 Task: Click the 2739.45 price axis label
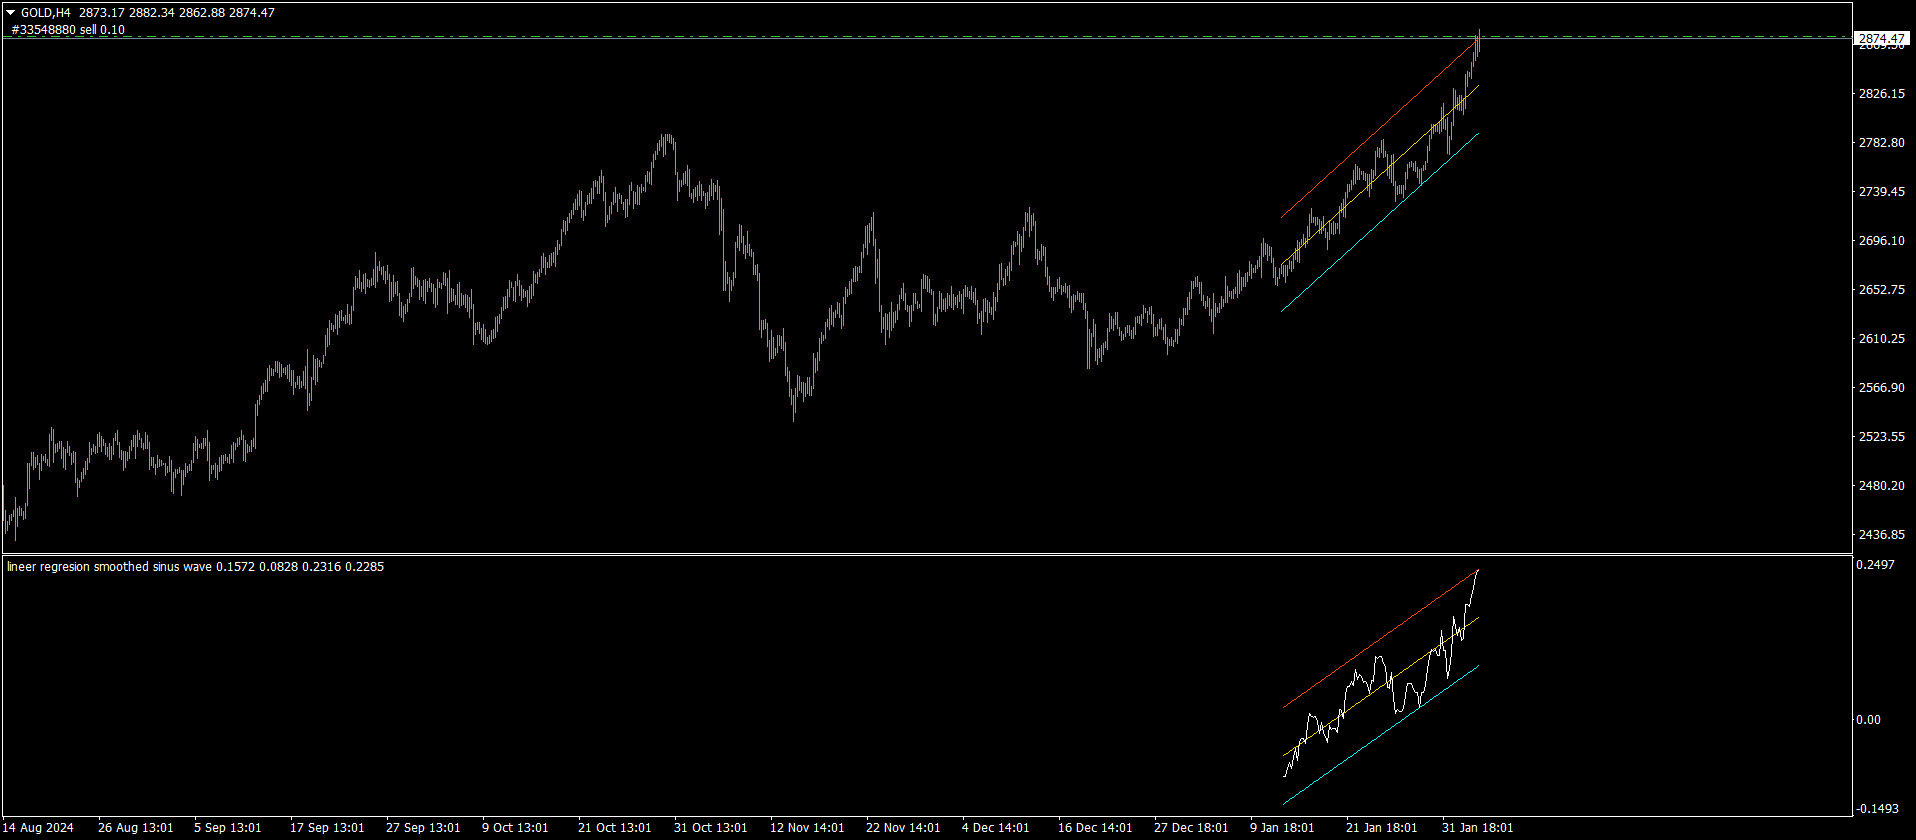[1881, 192]
